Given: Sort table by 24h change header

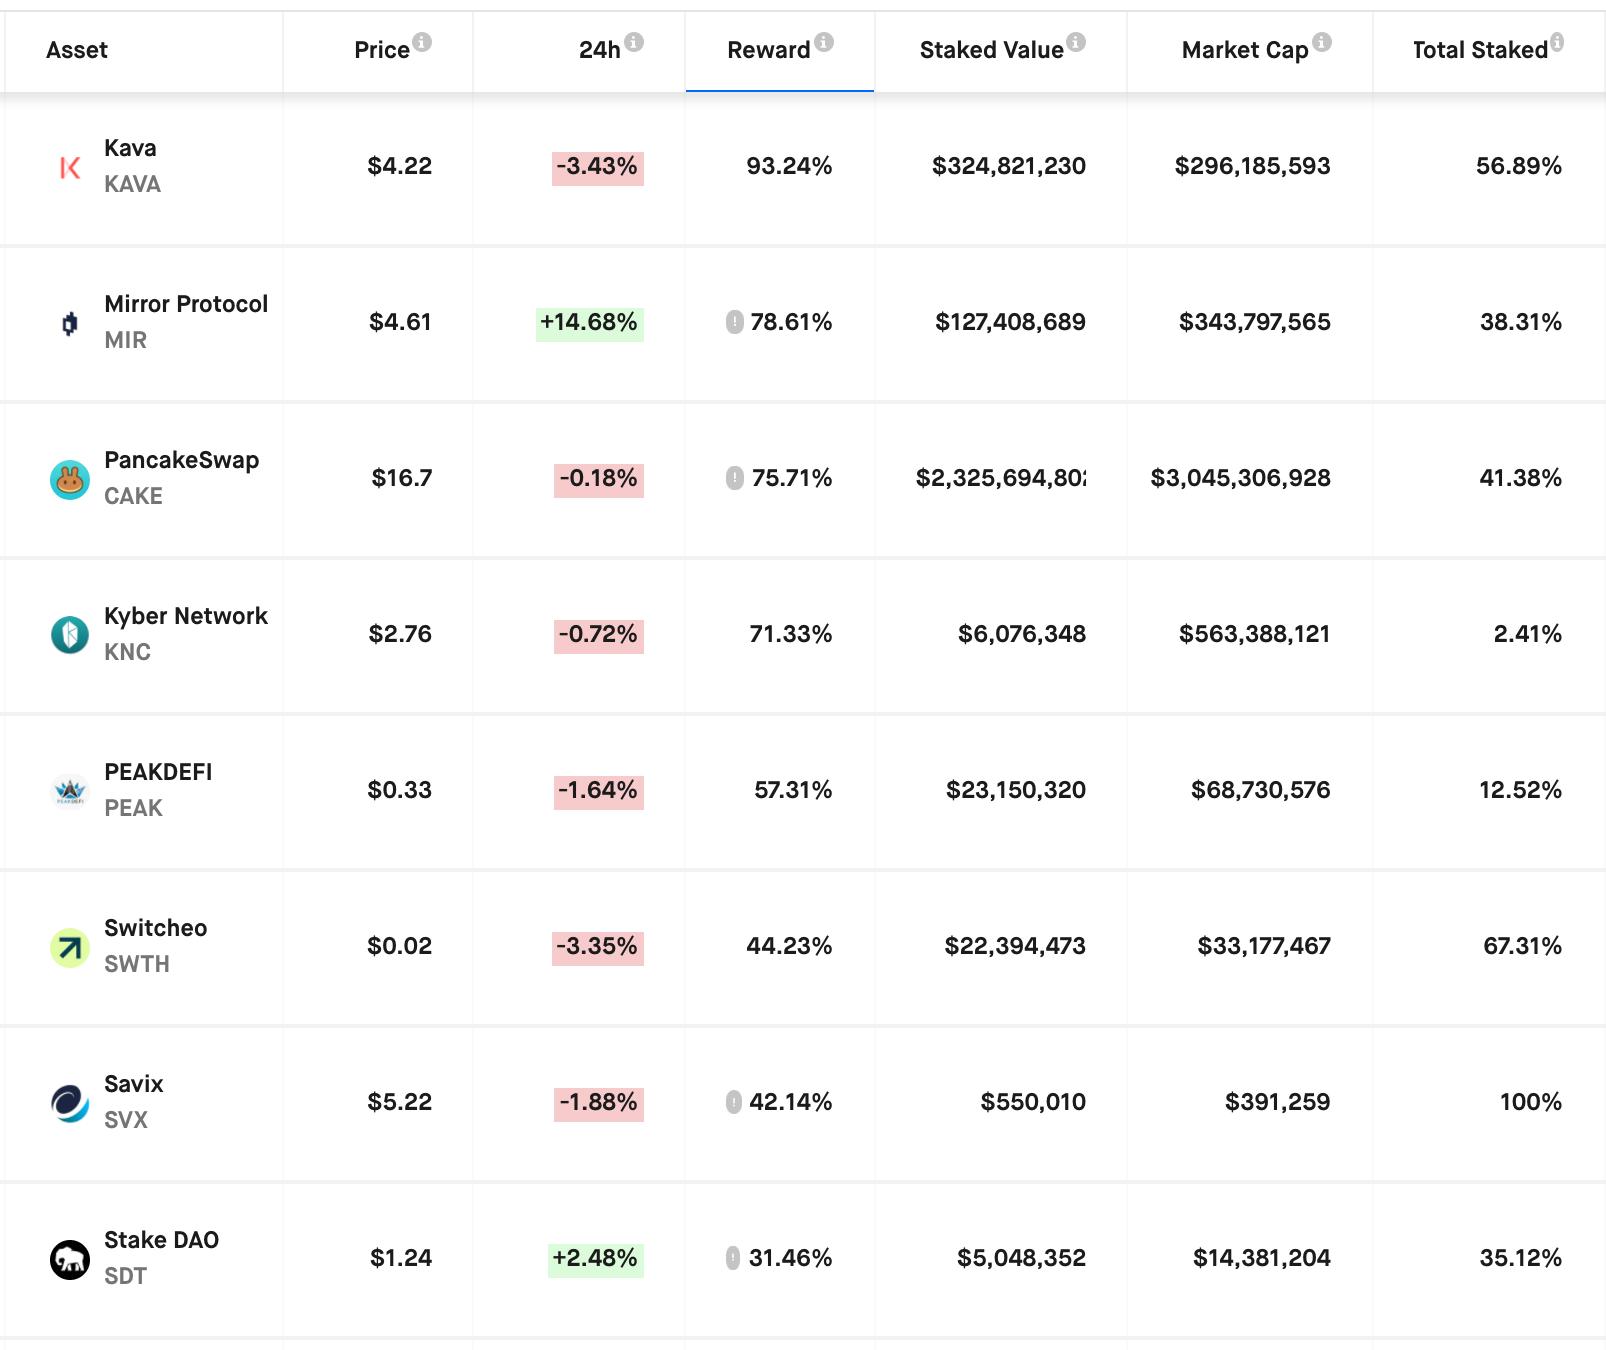Looking at the screenshot, I should point(600,50).
